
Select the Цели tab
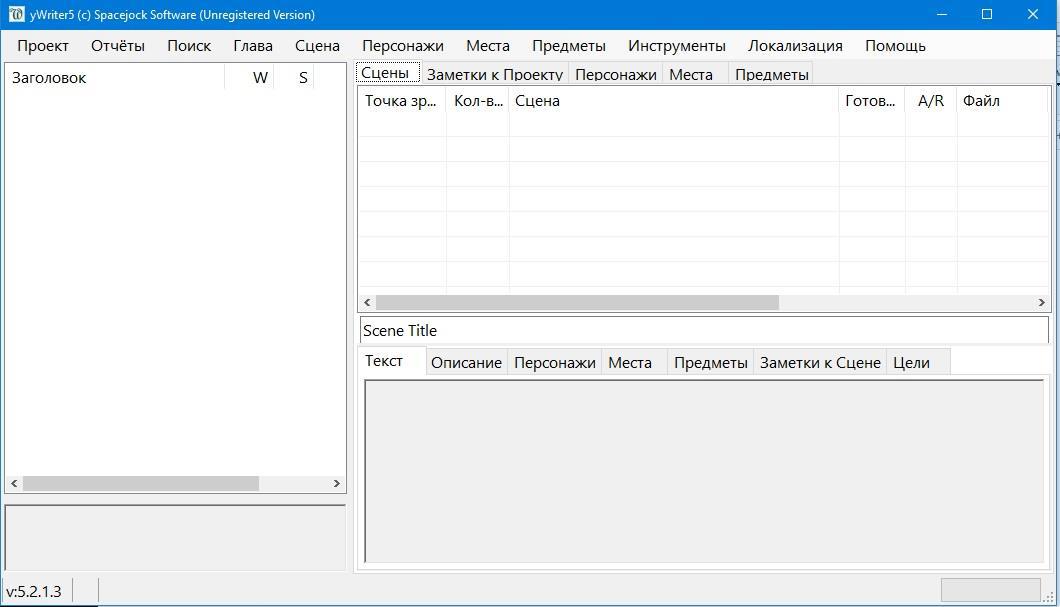click(x=911, y=362)
